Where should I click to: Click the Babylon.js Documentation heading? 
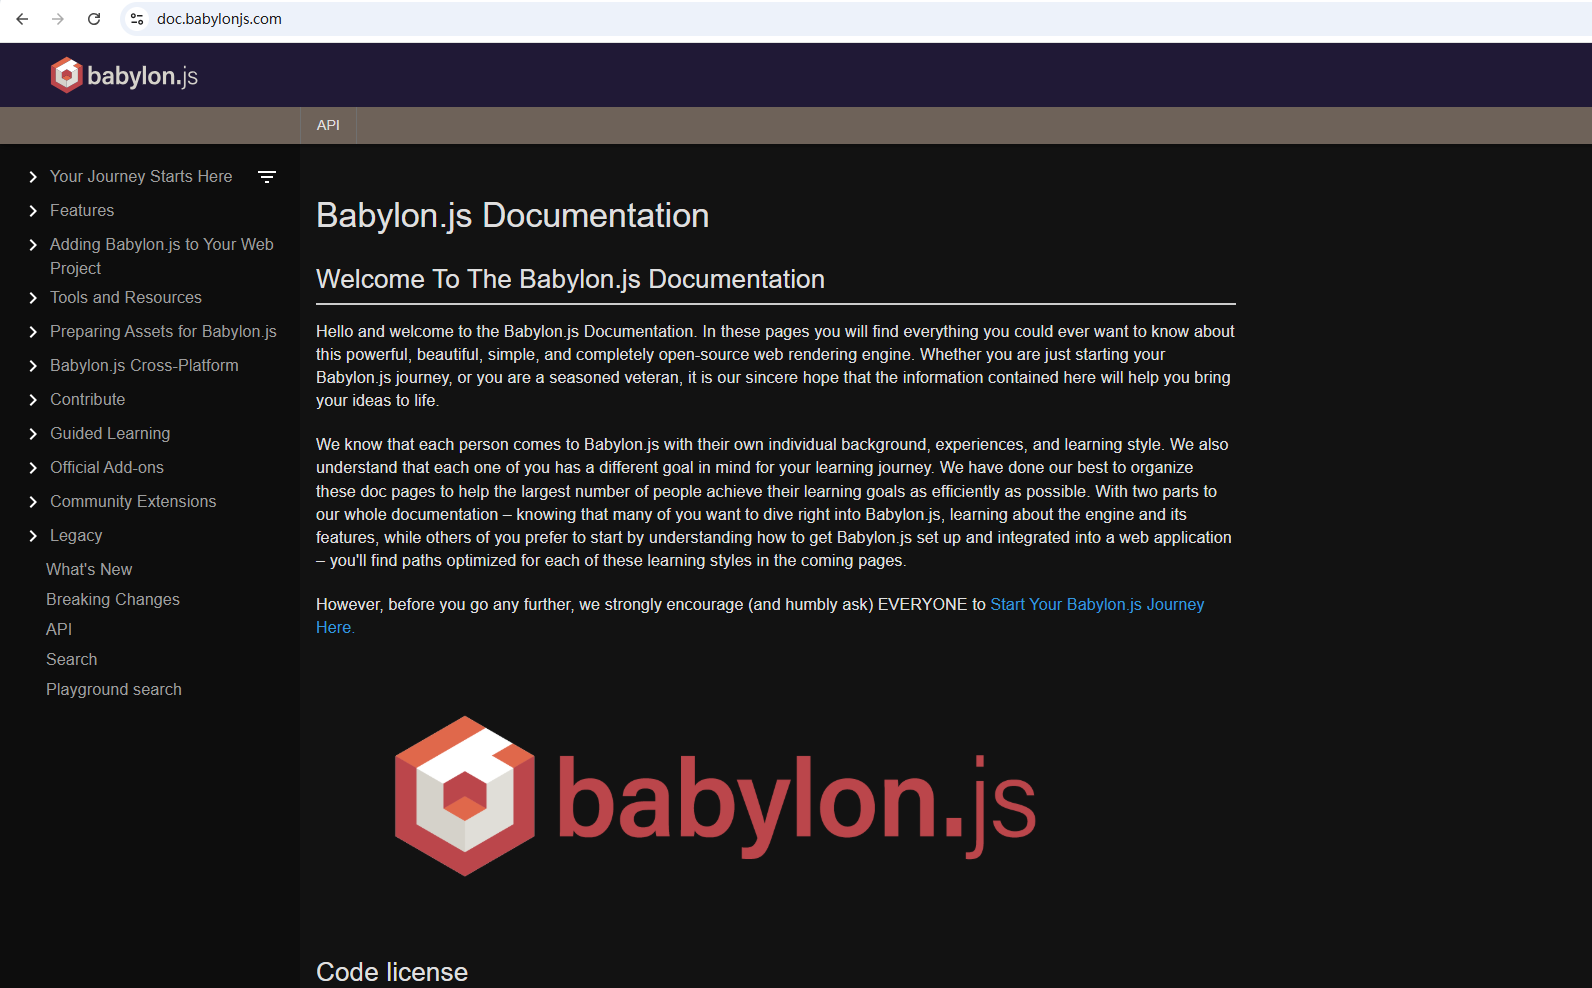click(x=512, y=215)
